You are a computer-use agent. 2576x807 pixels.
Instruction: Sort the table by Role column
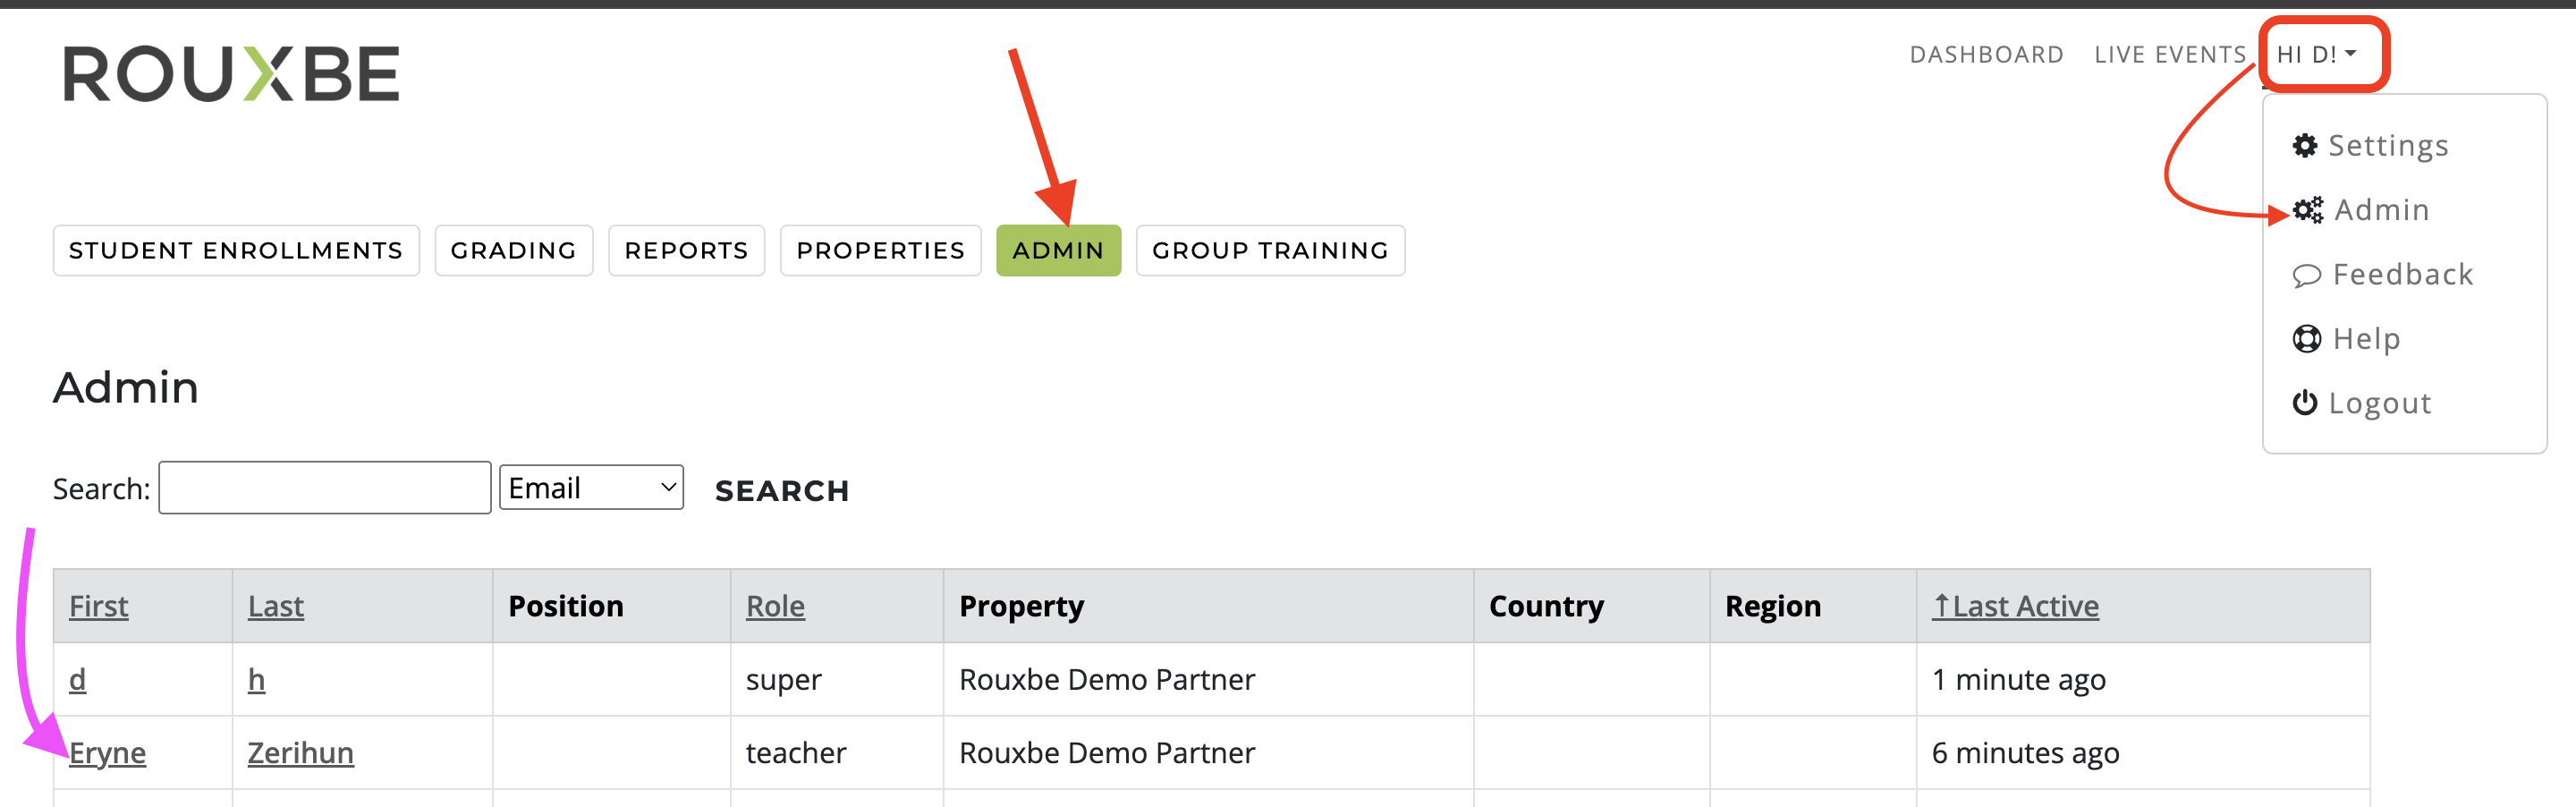(775, 605)
